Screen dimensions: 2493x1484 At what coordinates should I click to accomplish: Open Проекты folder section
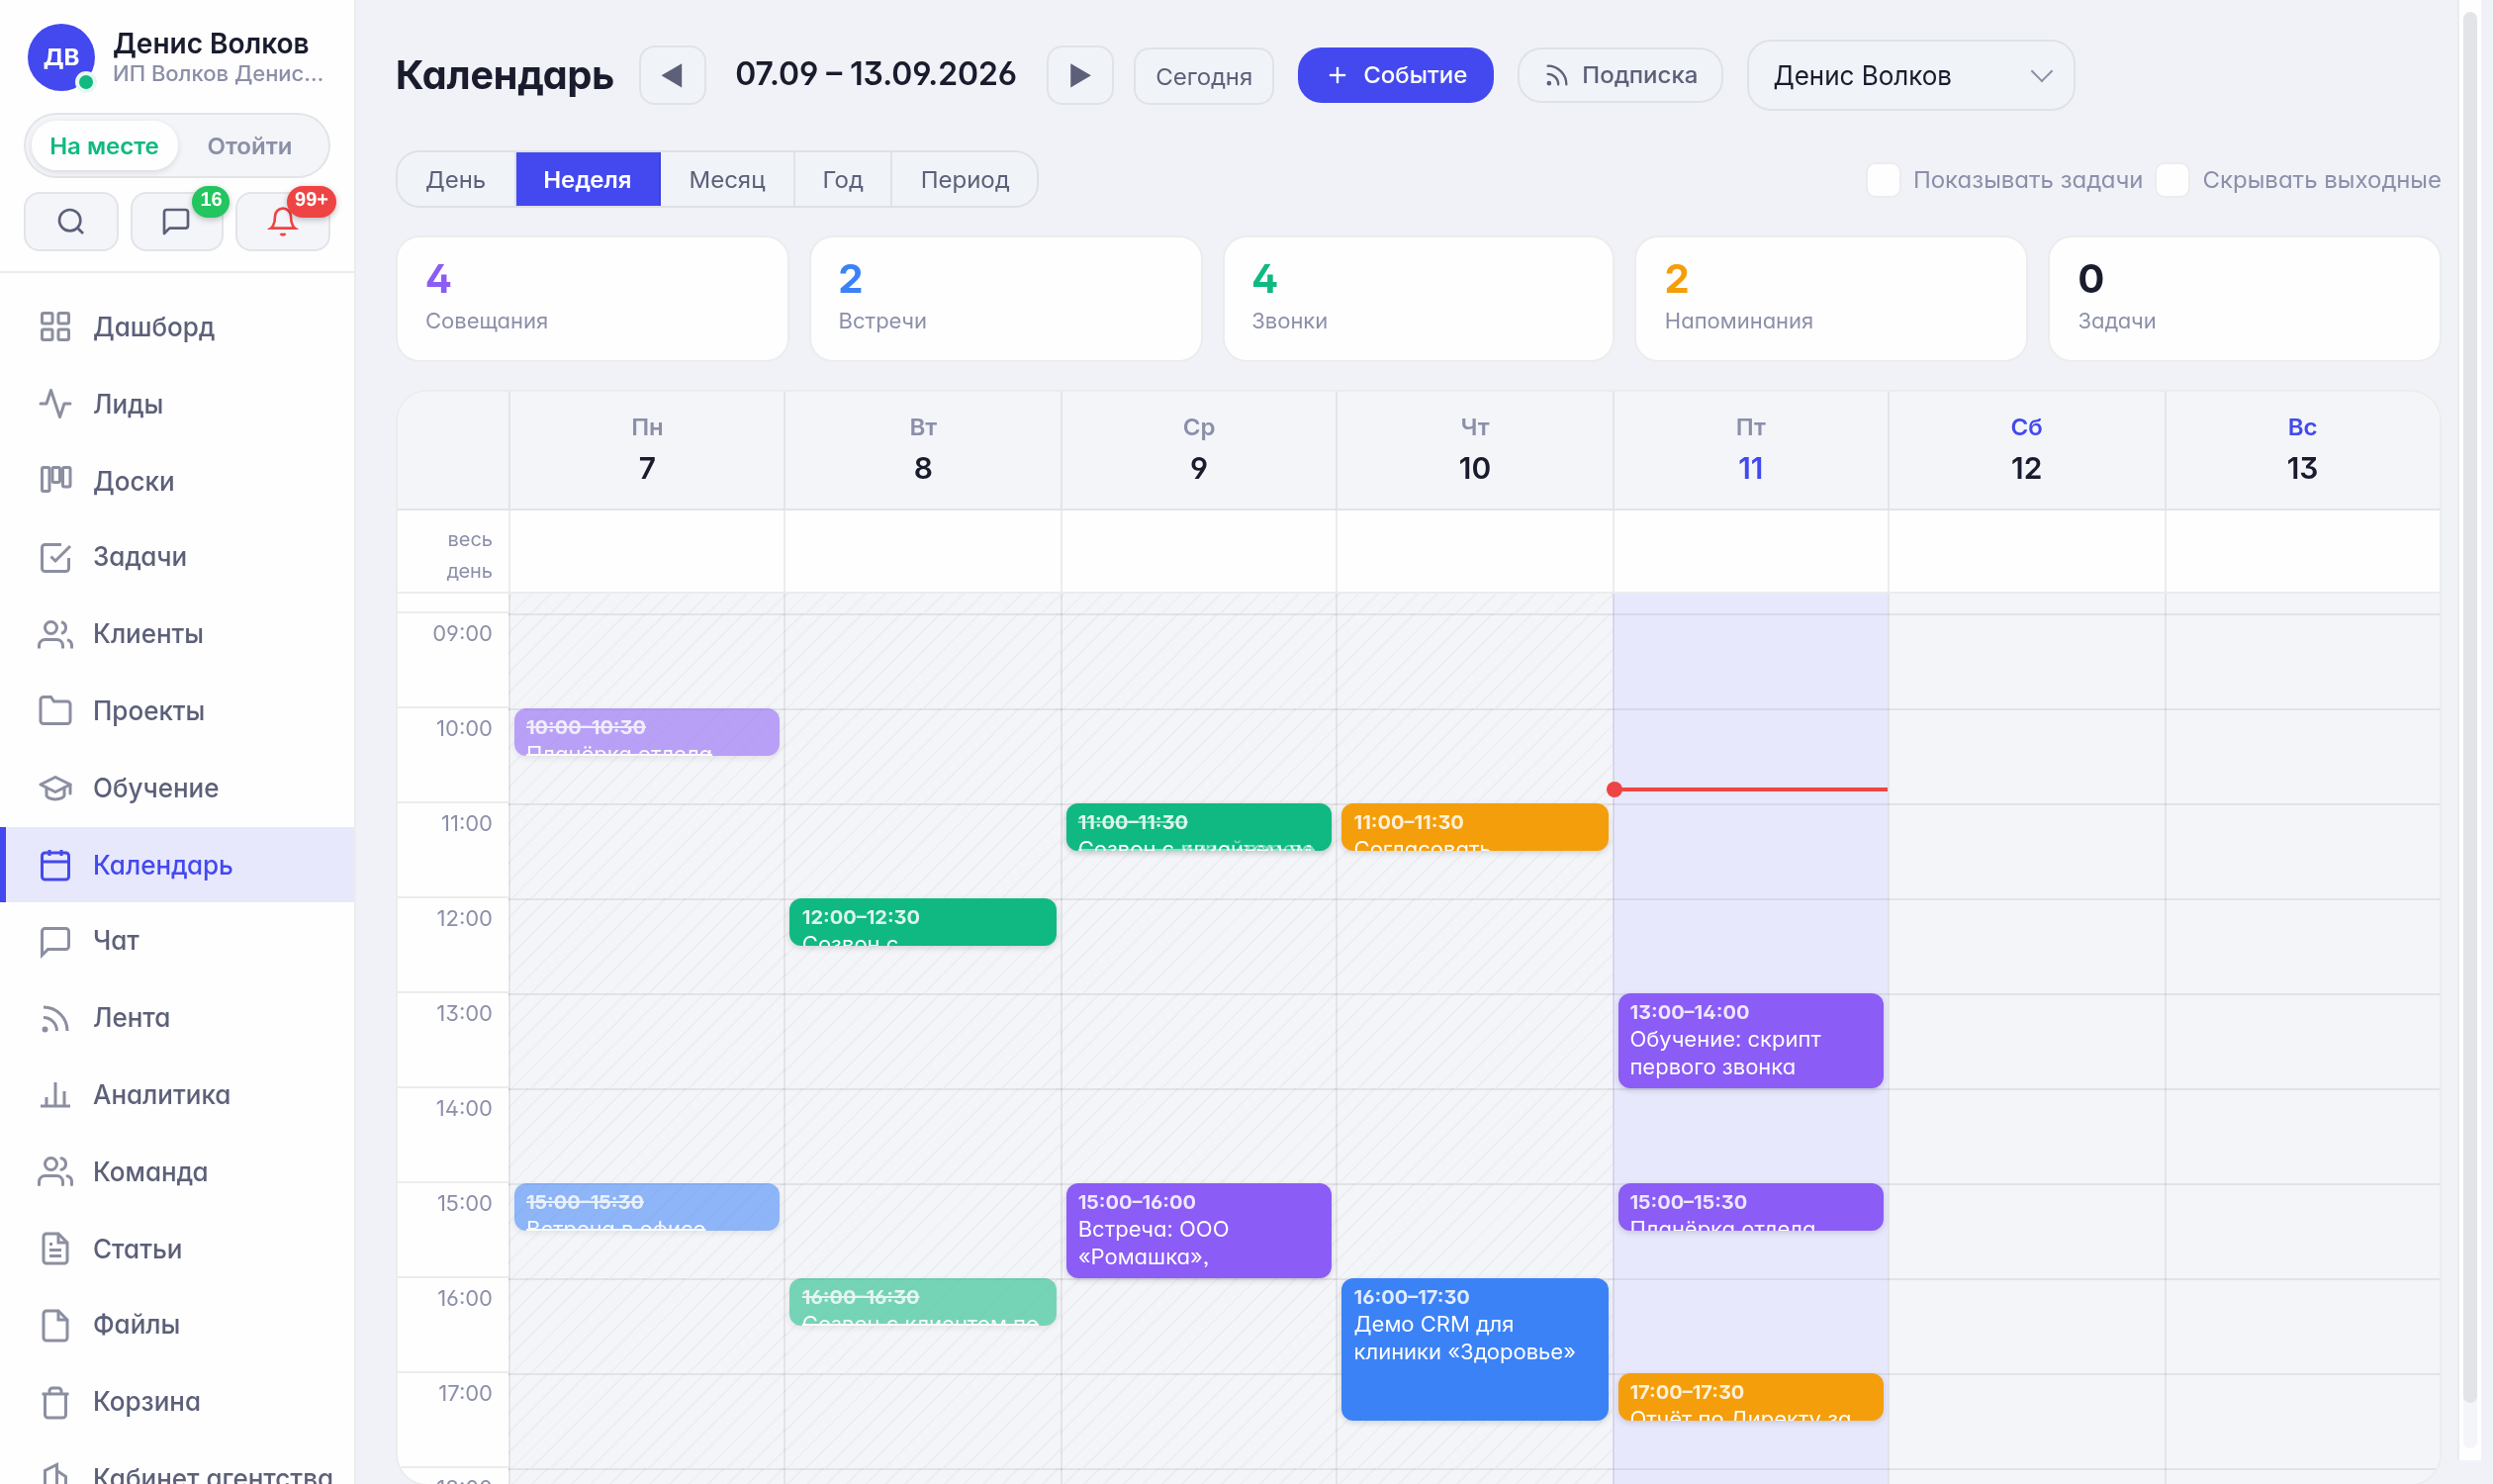click(178, 711)
